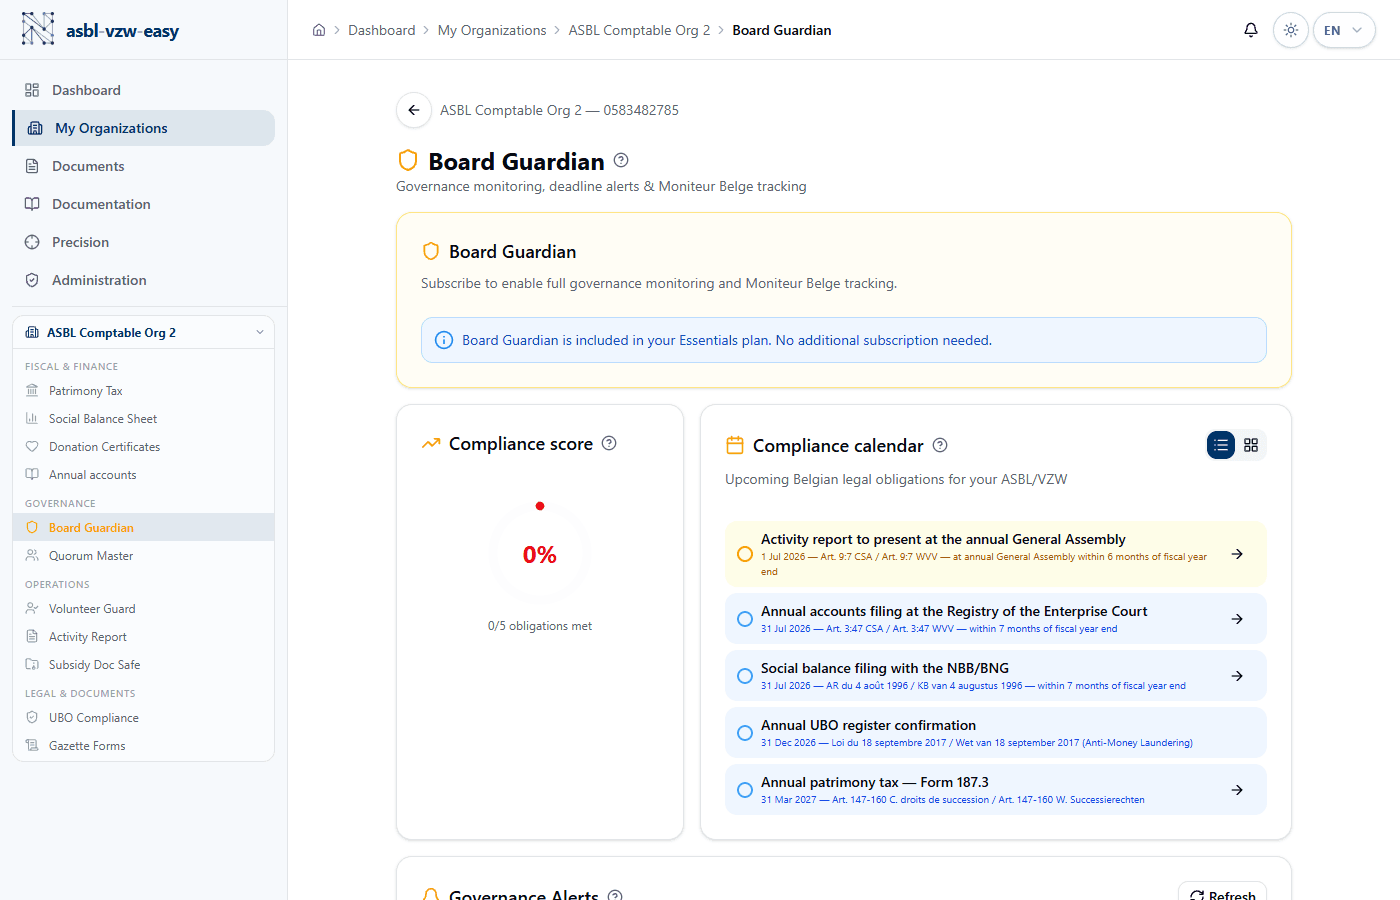The width and height of the screenshot is (1400, 900).
Task: Click the Precision target icon
Action: tap(32, 242)
